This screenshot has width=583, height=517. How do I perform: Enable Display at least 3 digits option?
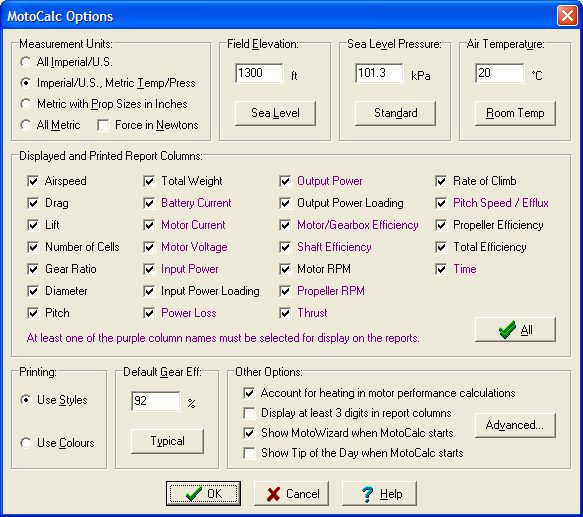point(249,413)
